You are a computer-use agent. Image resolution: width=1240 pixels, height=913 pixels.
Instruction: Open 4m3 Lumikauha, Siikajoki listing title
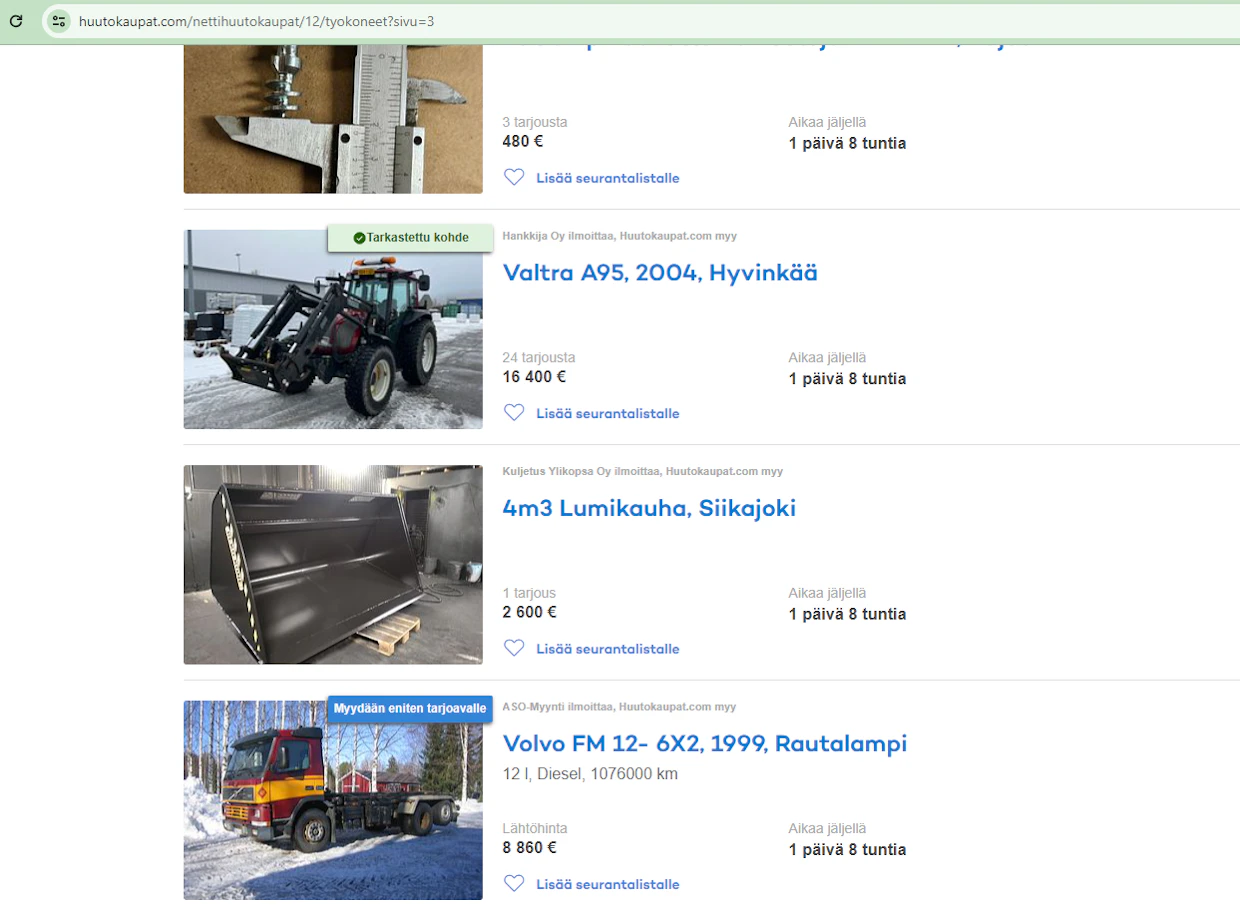(x=649, y=508)
